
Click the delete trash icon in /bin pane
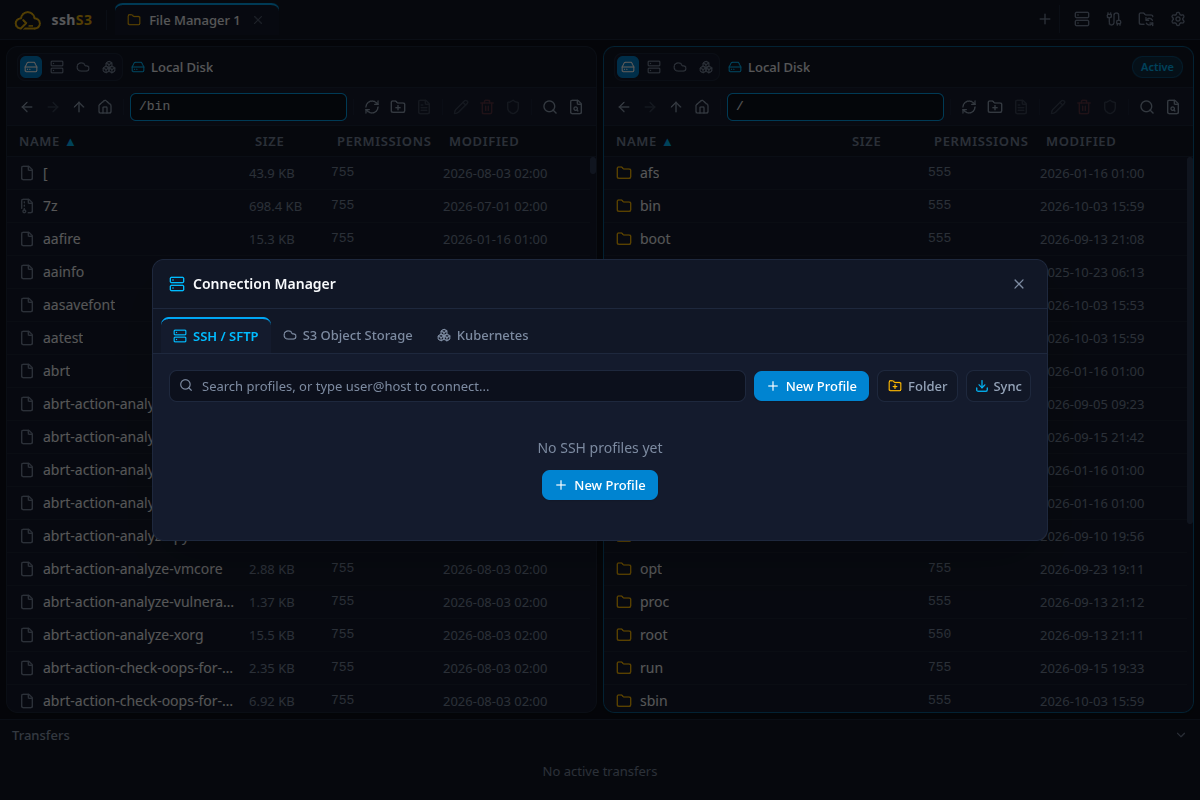[487, 107]
